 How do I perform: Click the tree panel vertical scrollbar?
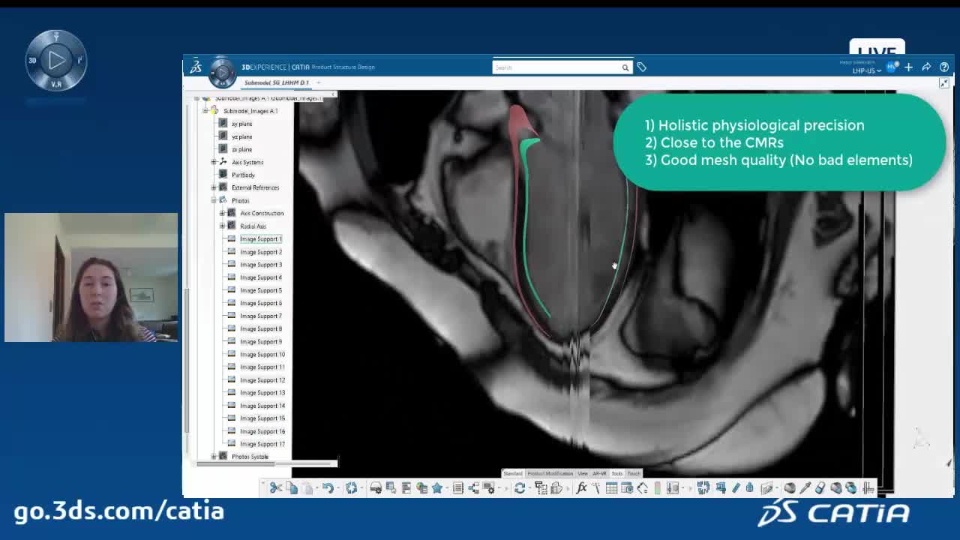[x=187, y=361]
